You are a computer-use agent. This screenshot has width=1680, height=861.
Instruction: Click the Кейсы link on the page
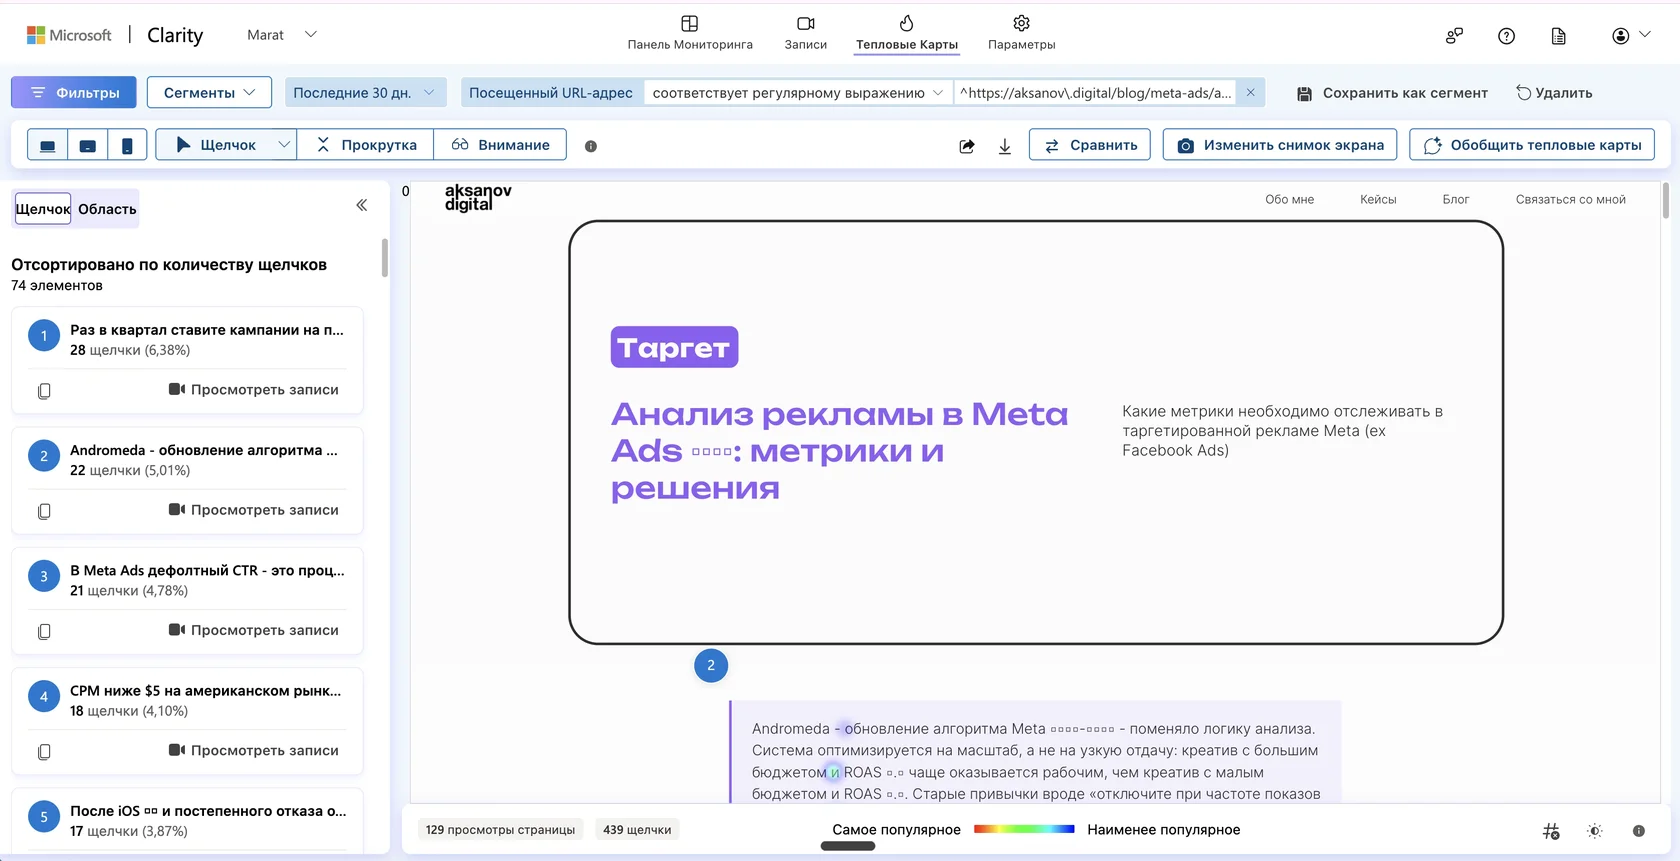[x=1378, y=199]
